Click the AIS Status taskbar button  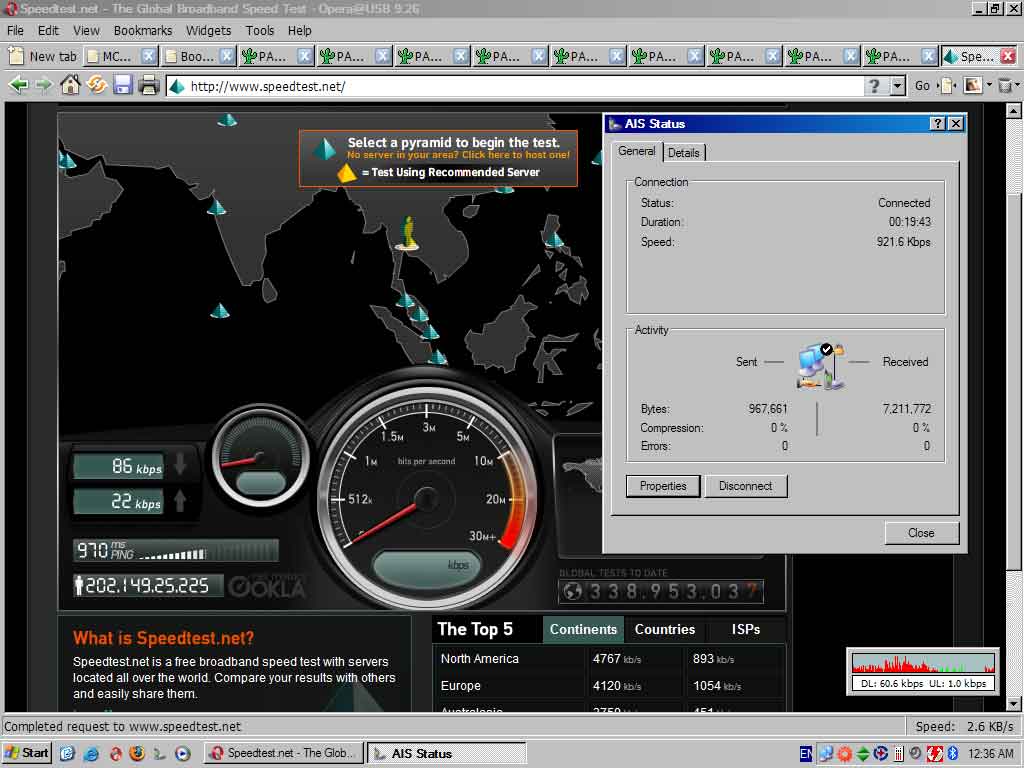(x=447, y=753)
